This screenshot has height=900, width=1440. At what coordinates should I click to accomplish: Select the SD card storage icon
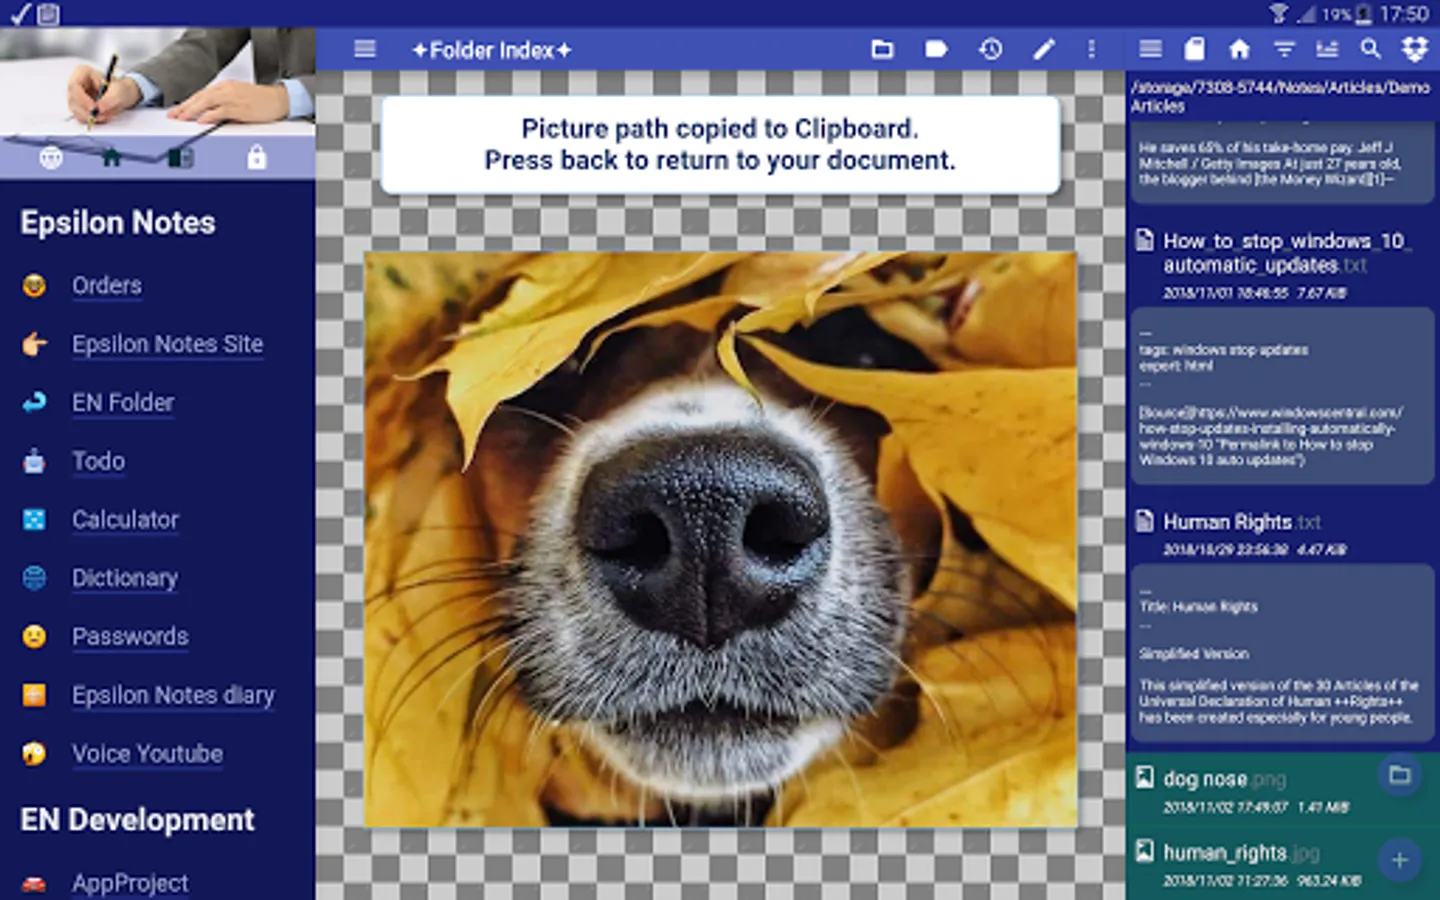1195,49
